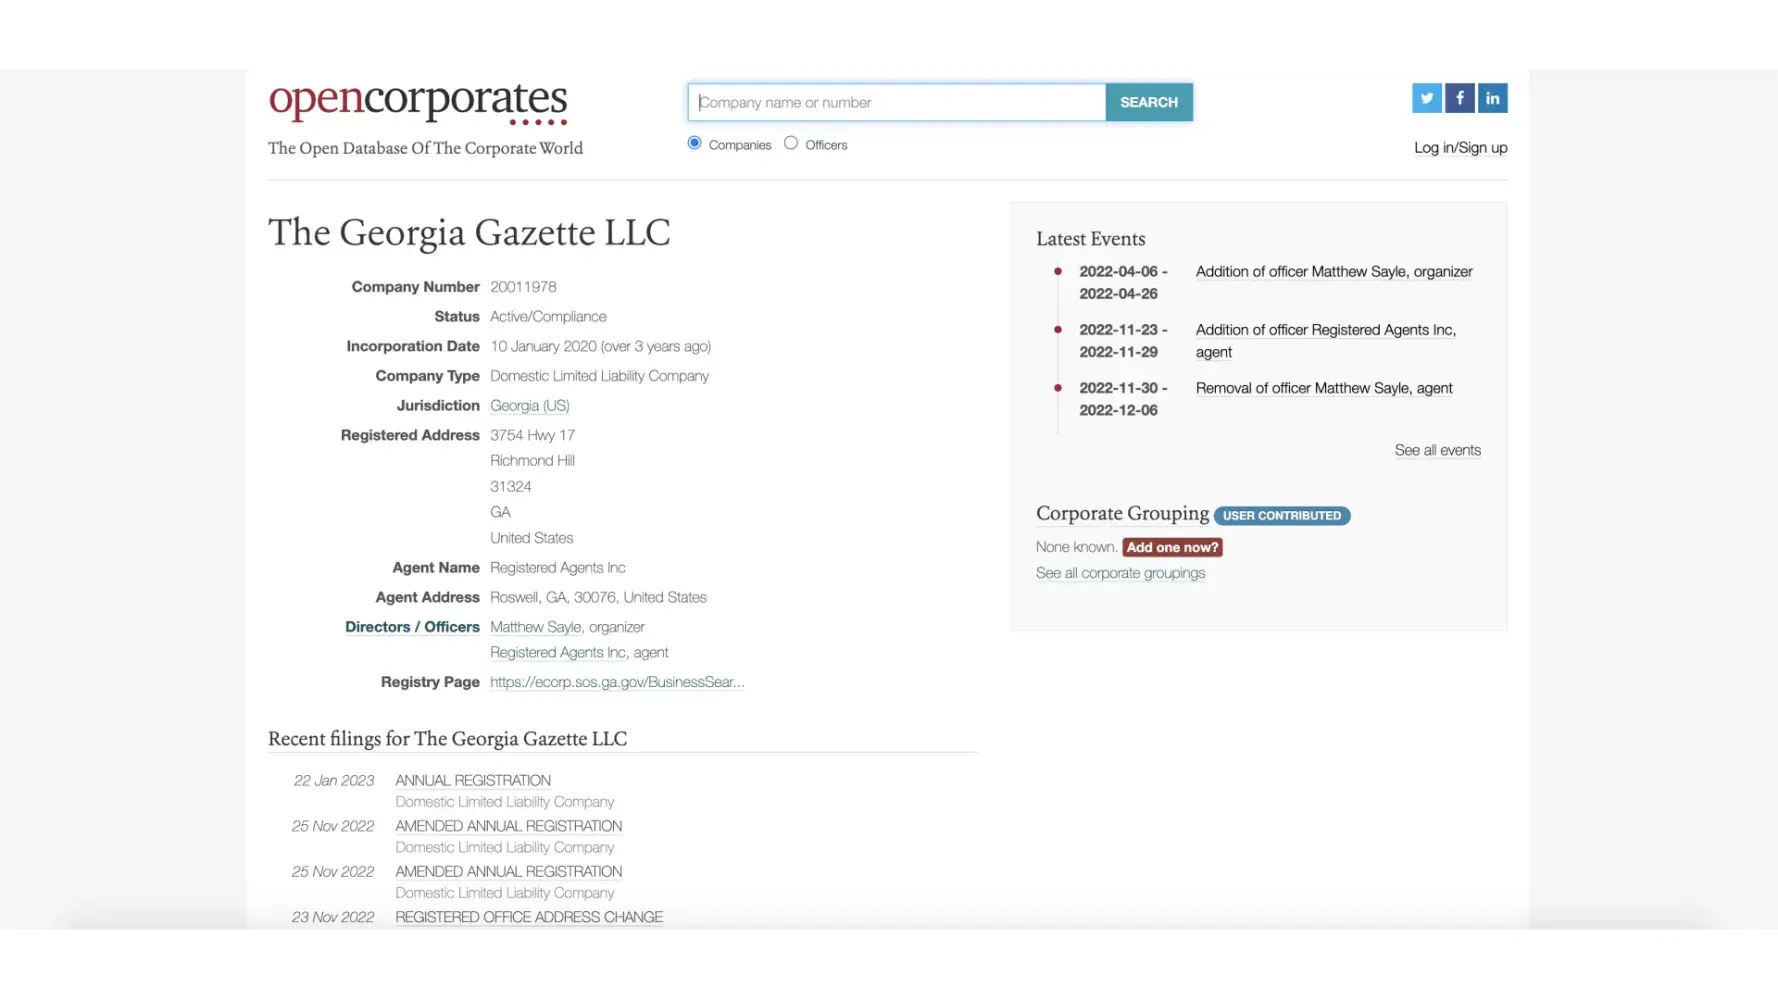Image resolution: width=1778 pixels, height=1000 pixels.
Task: Click the event date 2022-04-06 - 2022-04-26
Action: 1123,283
